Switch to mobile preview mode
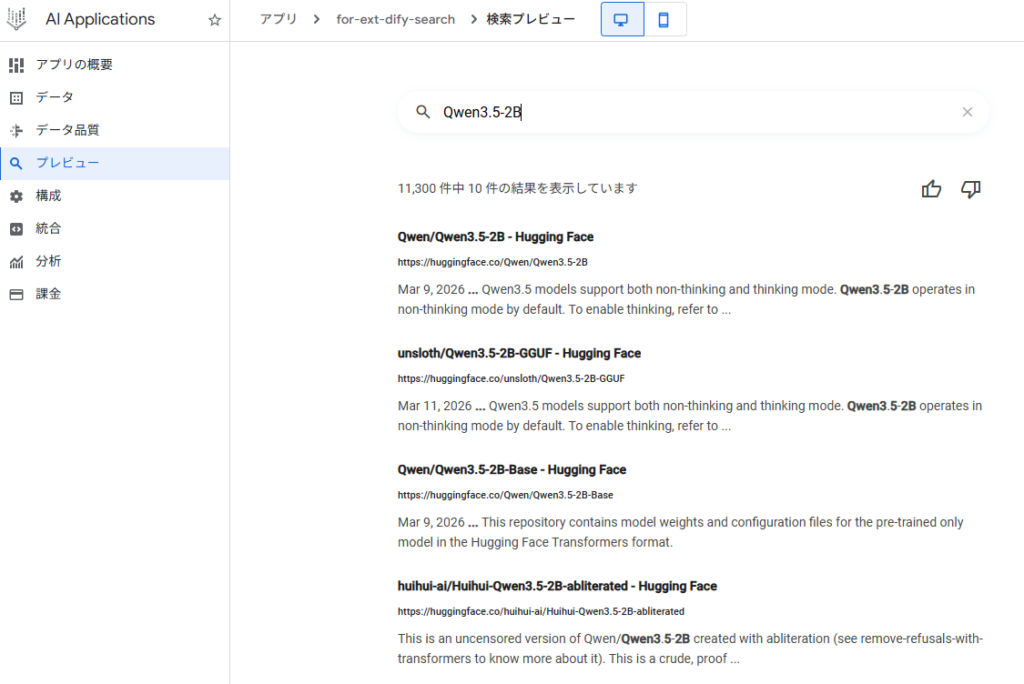This screenshot has width=1024, height=684. [x=664, y=20]
